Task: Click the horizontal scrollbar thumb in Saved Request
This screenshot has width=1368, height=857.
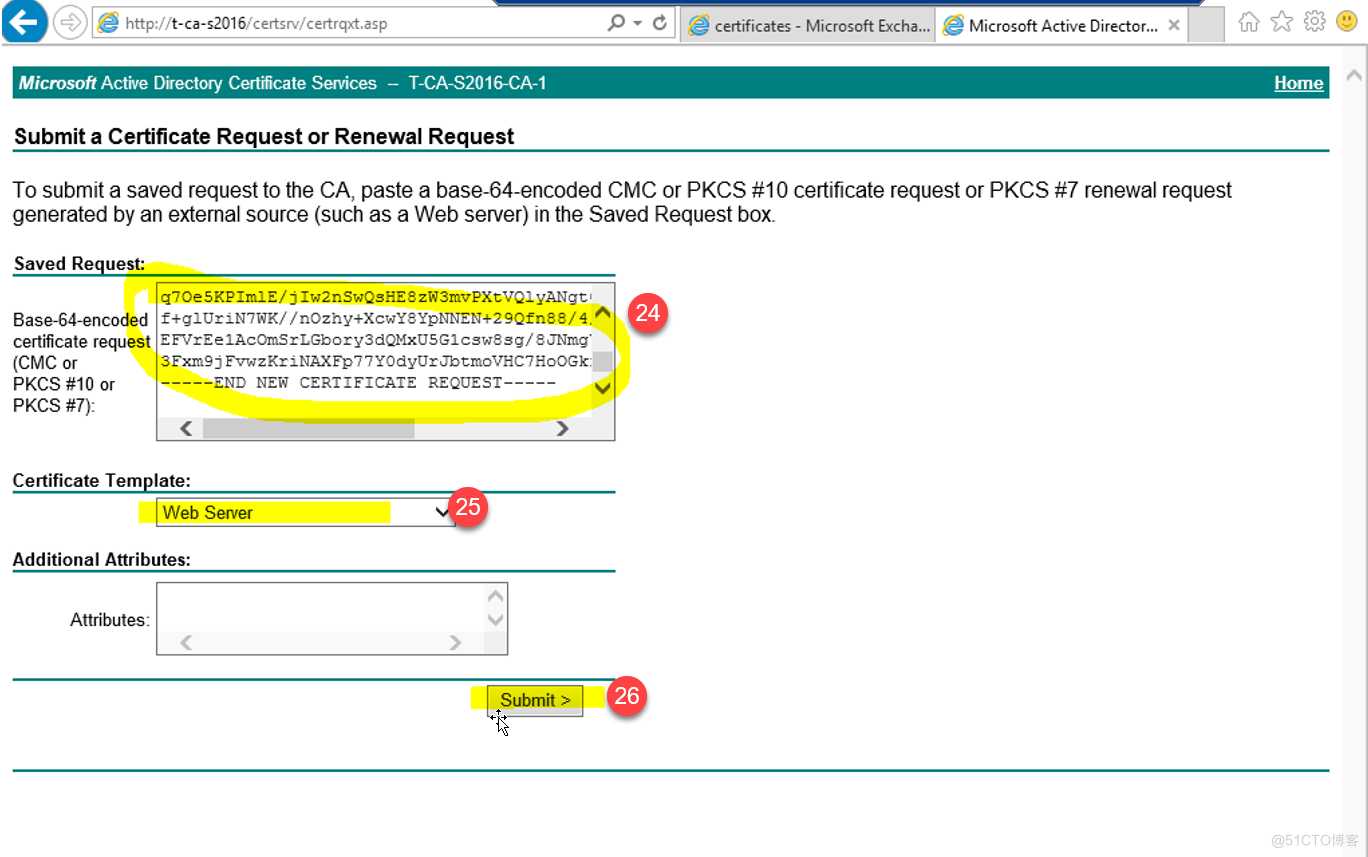Action: click(x=308, y=428)
